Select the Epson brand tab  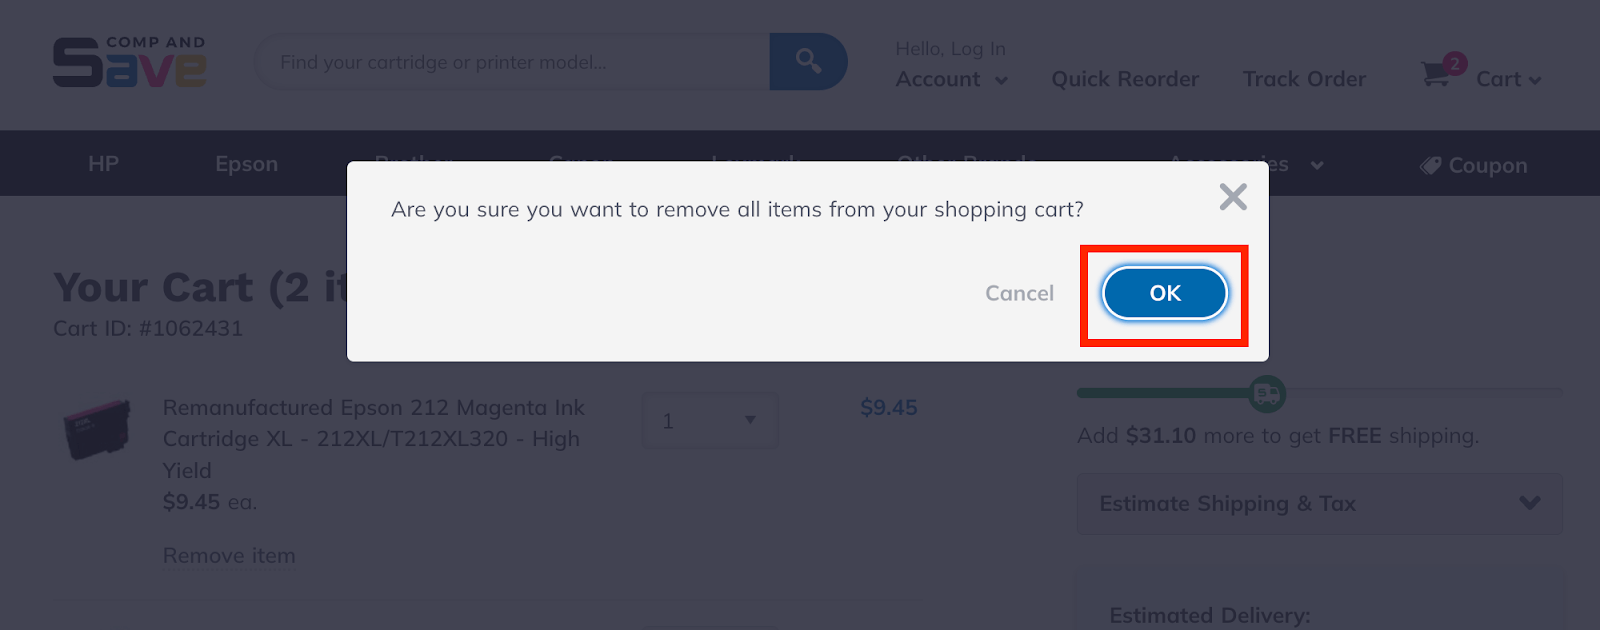coord(246,163)
